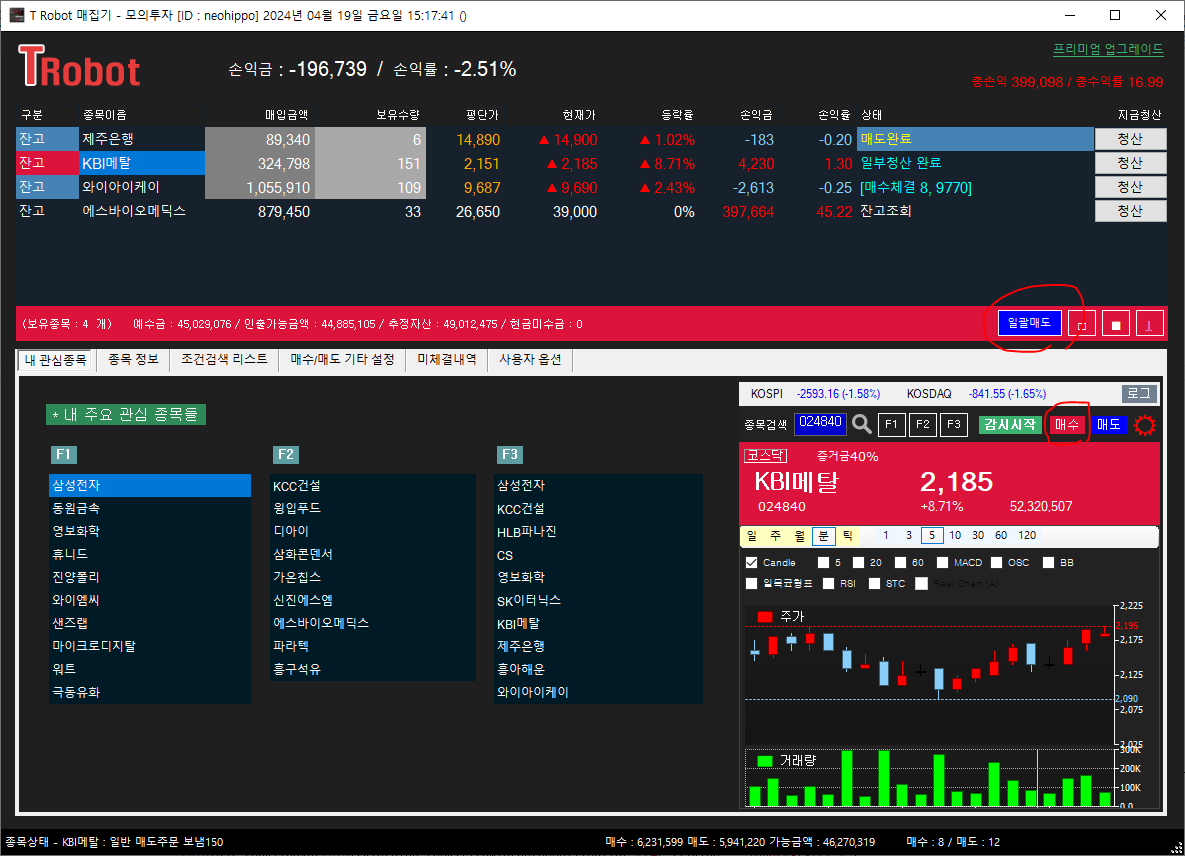Open the 조건검색 리스트 tab

pos(224,359)
